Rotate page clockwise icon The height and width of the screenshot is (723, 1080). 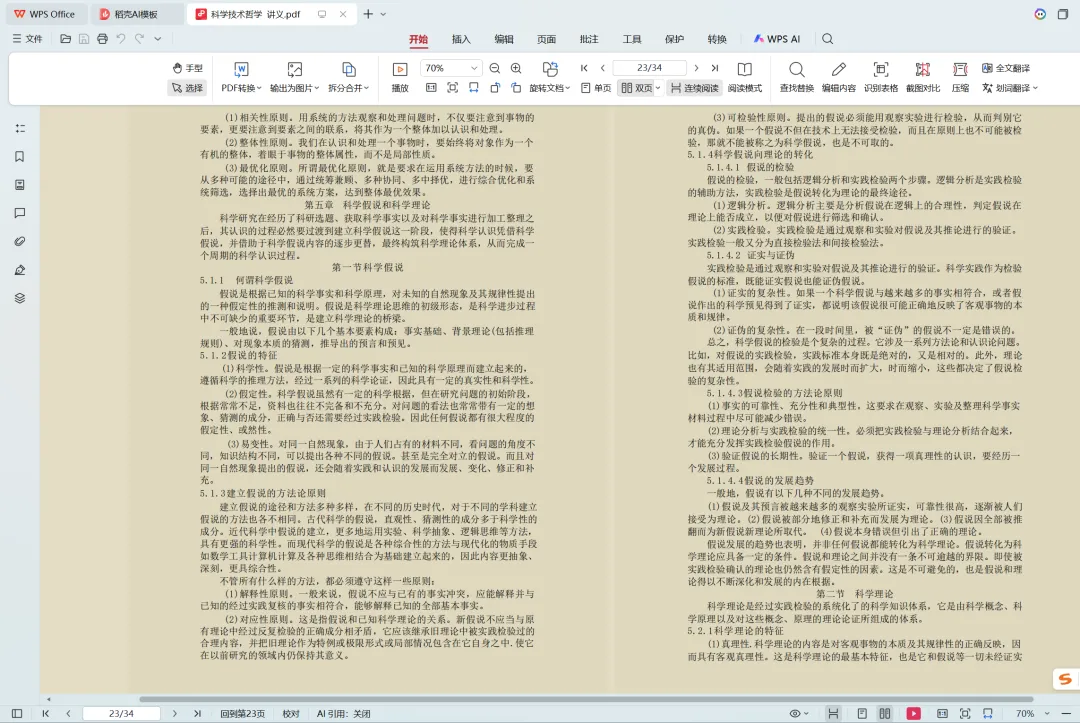(517, 87)
